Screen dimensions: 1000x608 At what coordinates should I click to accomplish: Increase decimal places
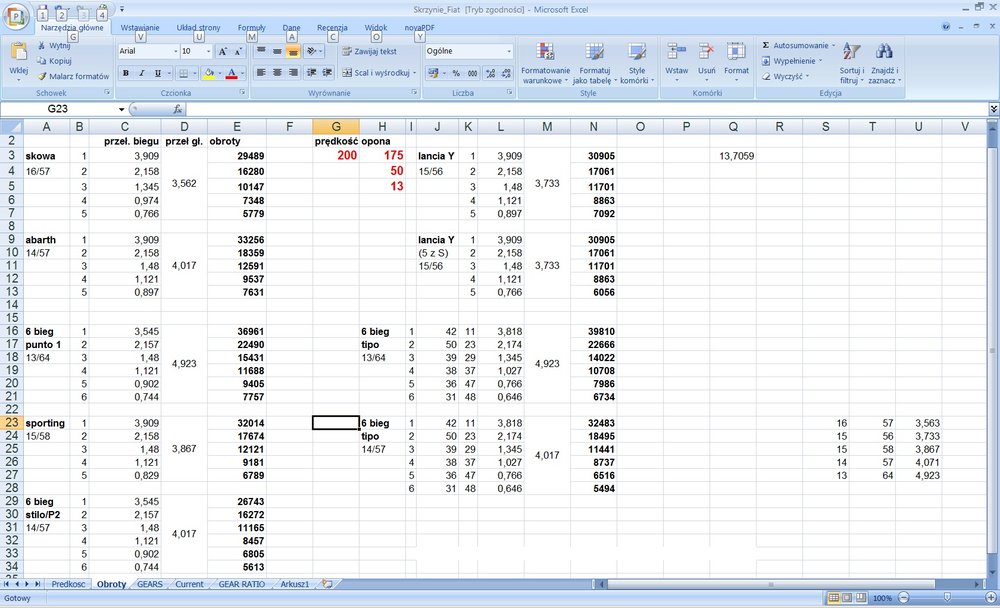(490, 73)
